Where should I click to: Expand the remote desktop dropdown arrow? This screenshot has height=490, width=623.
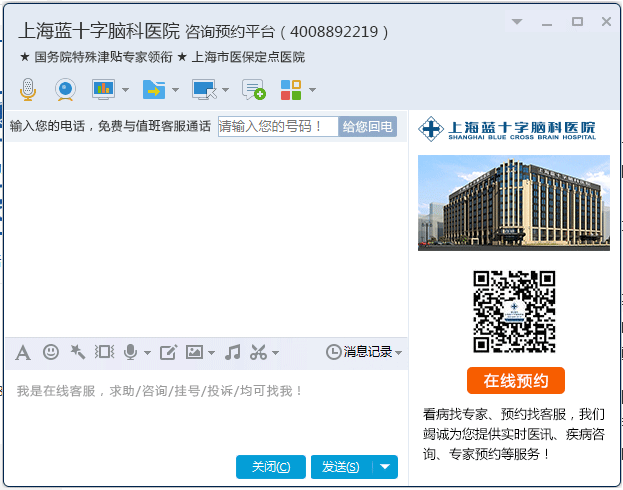pos(225,90)
